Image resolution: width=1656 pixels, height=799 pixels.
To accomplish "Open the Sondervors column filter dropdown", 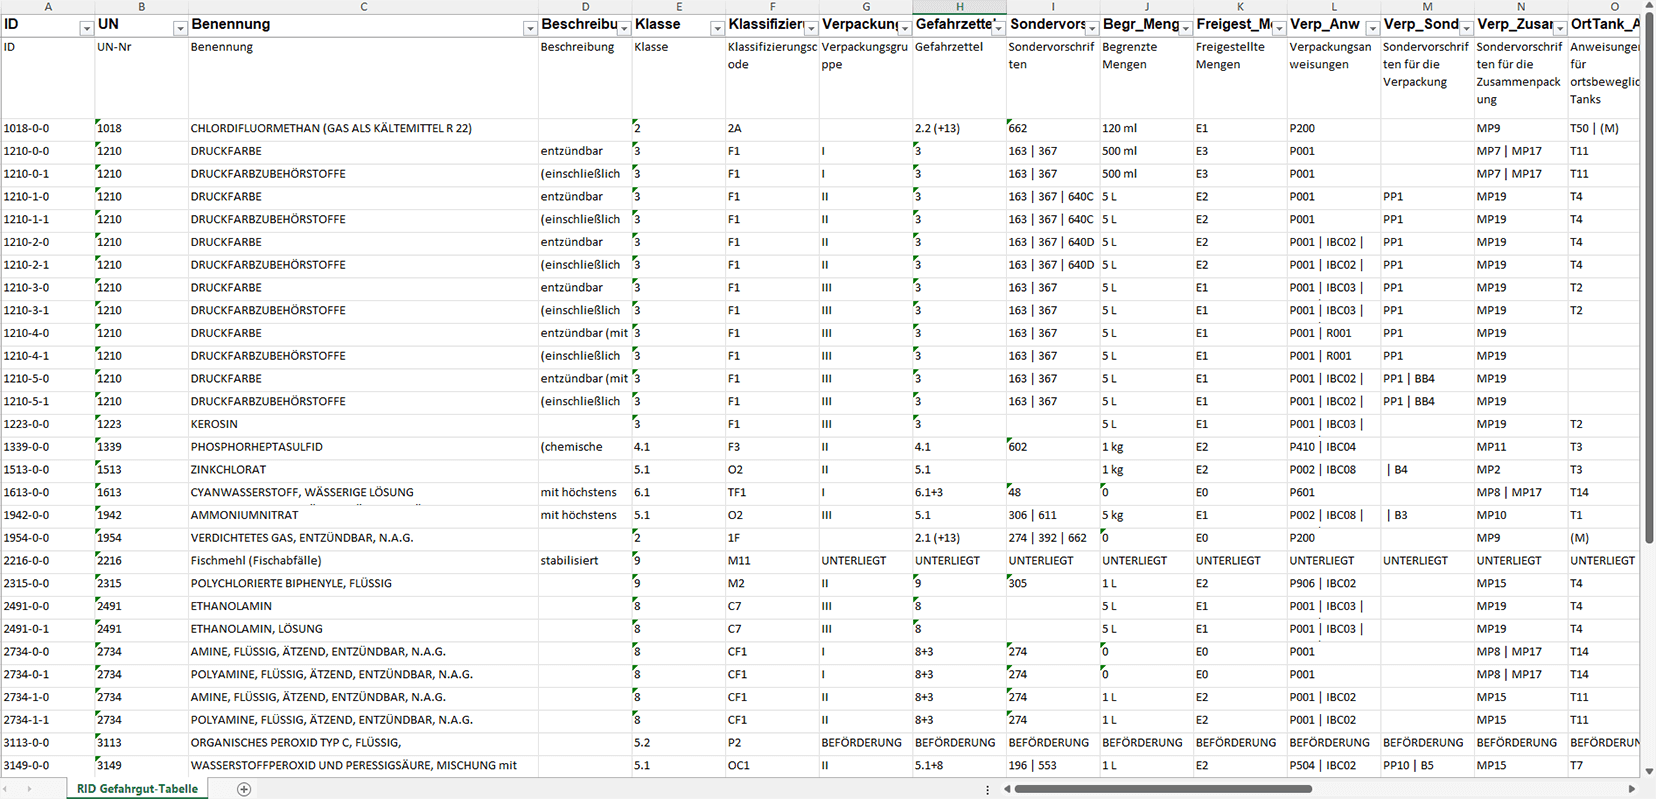I will pyautogui.click(x=1092, y=28).
